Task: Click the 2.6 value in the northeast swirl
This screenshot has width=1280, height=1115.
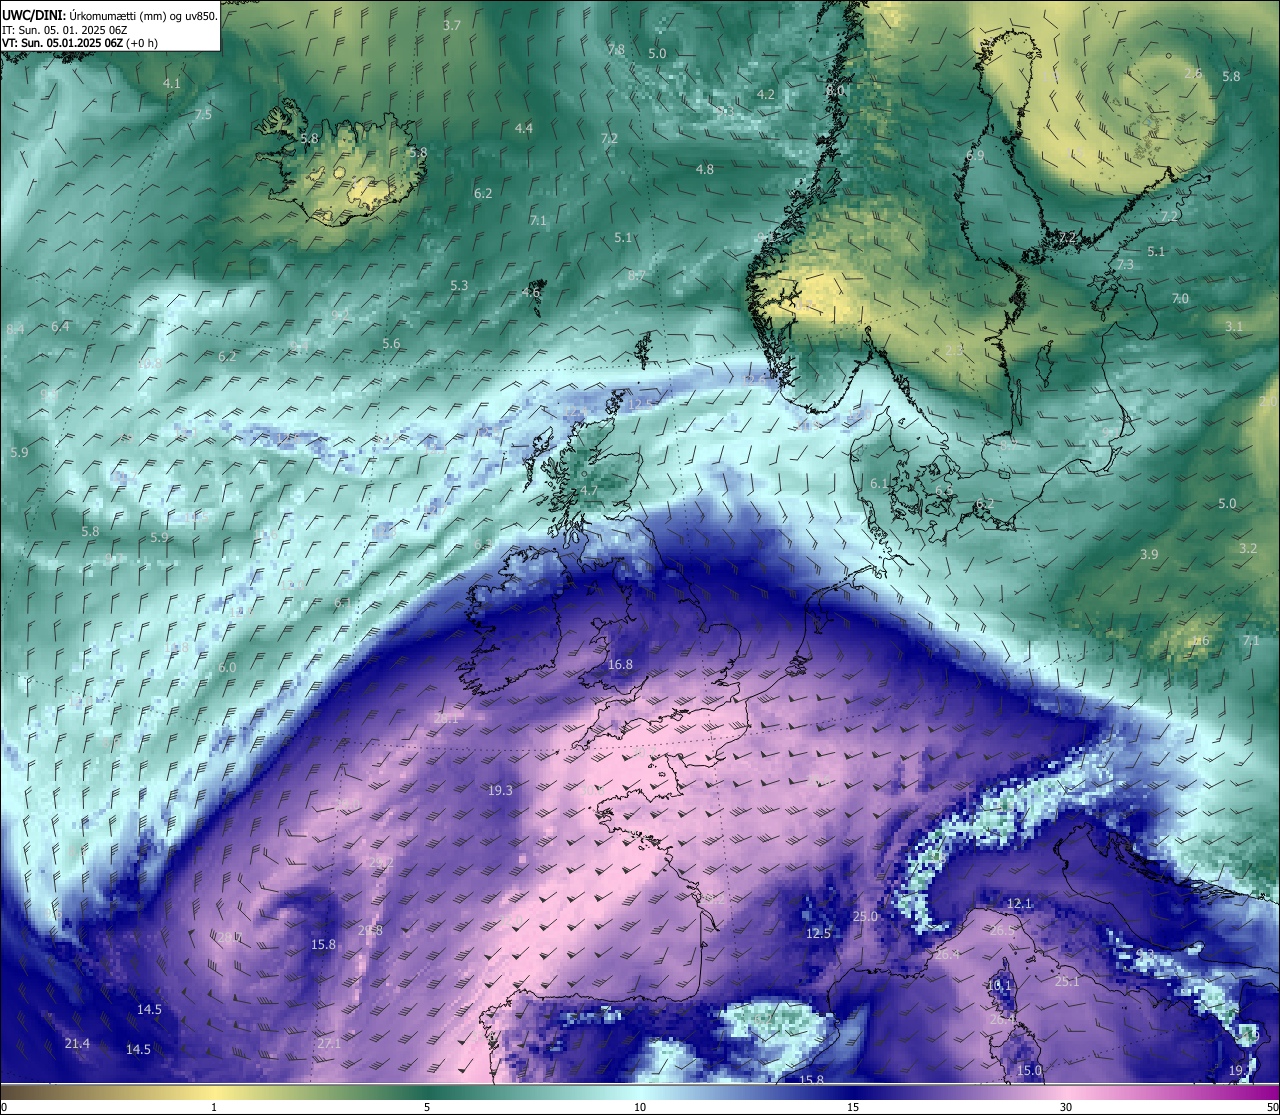Action: pos(1193,75)
